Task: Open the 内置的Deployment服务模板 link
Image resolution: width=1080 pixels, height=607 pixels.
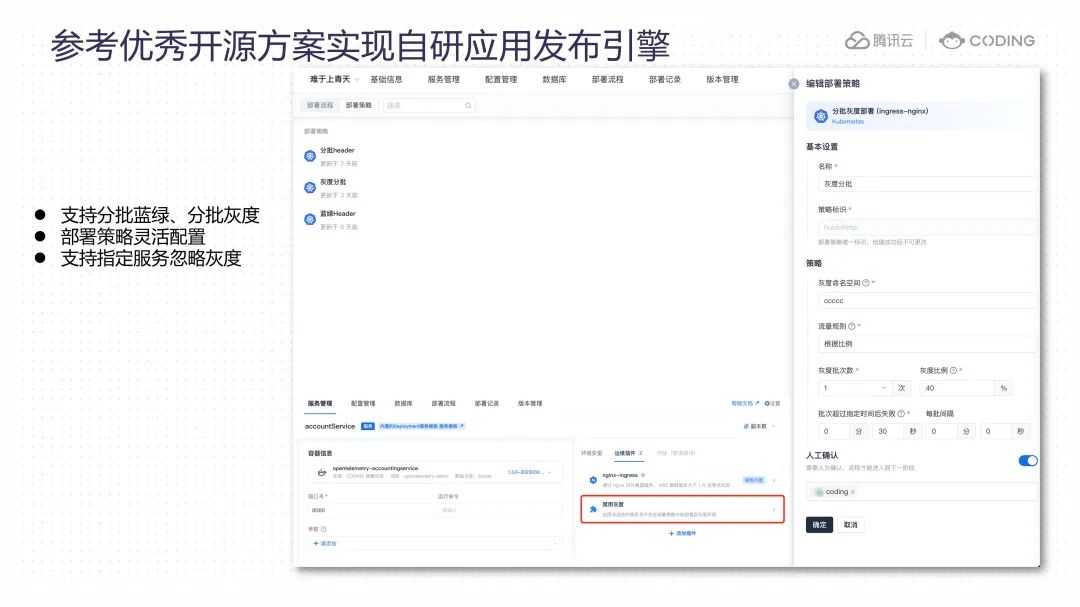Action: click(x=422, y=426)
